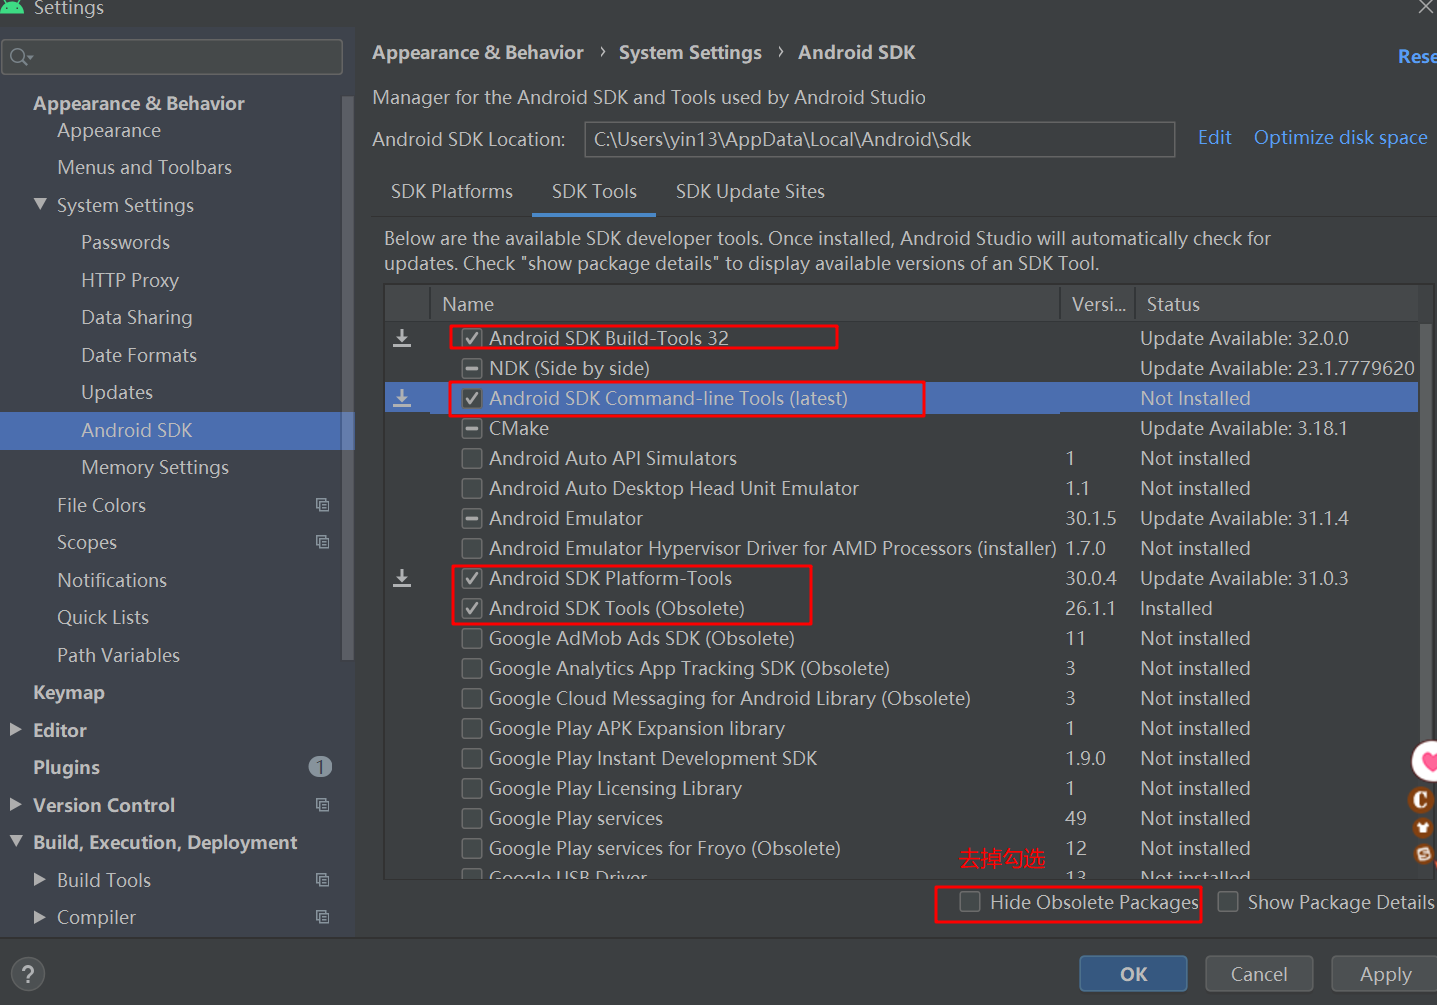Toggle the CMake checkbox
1437x1005 pixels.
(x=472, y=428)
